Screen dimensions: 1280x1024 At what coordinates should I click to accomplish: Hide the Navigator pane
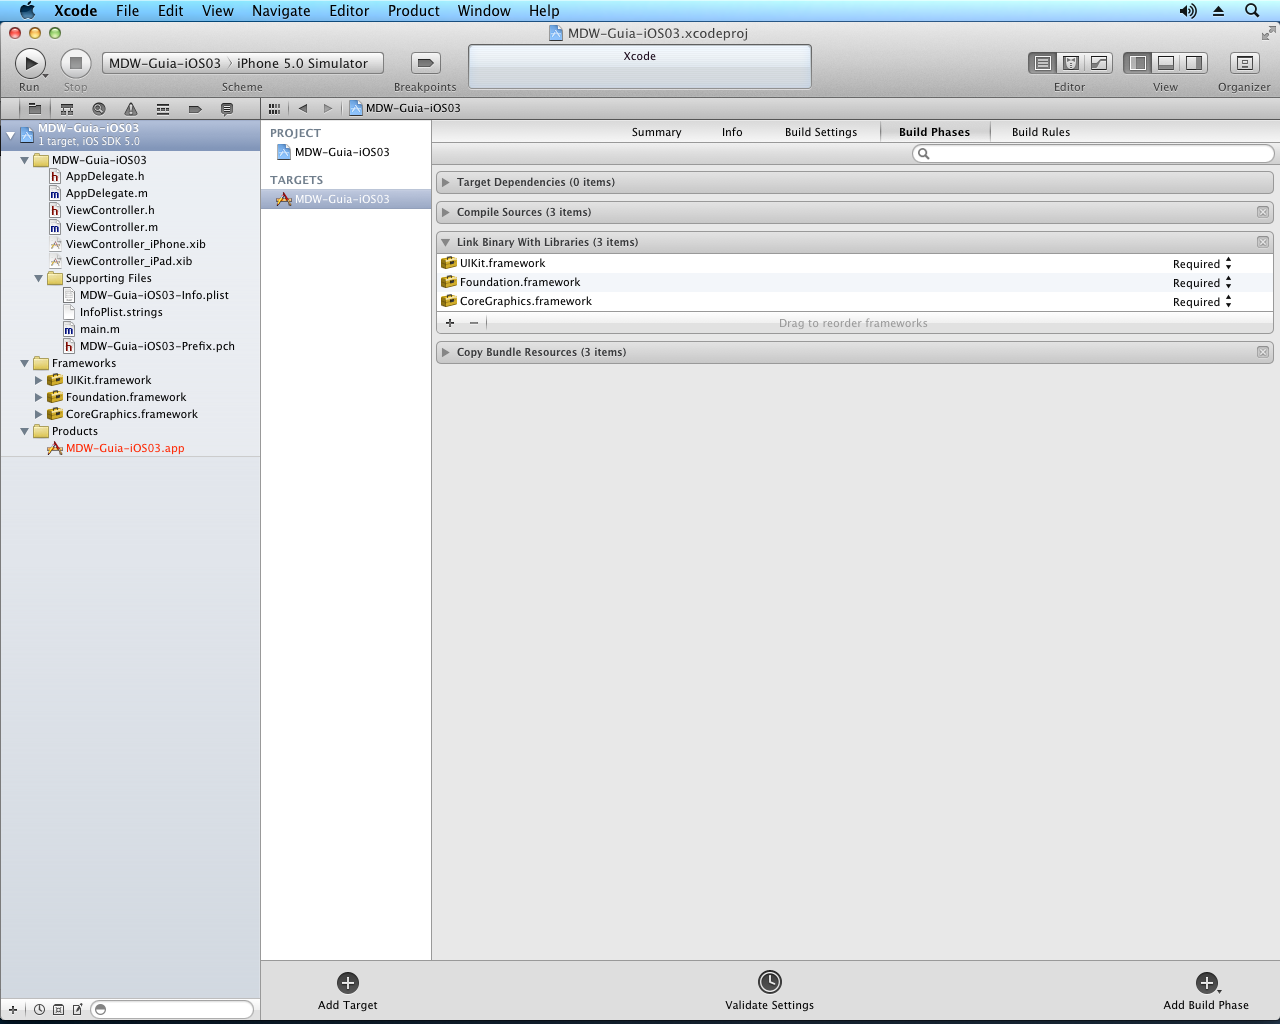1137,63
